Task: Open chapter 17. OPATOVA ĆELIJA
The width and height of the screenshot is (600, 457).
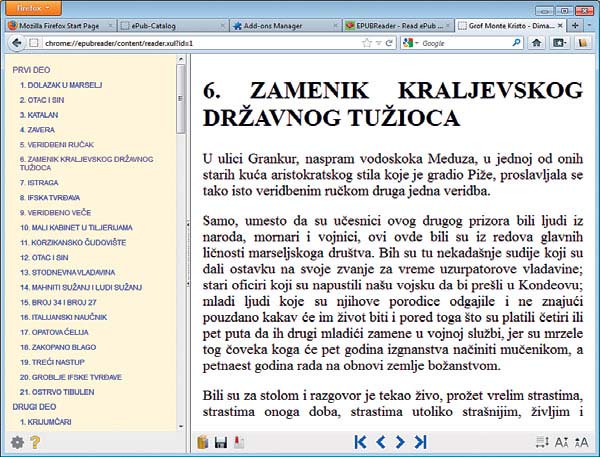Action: 54,332
